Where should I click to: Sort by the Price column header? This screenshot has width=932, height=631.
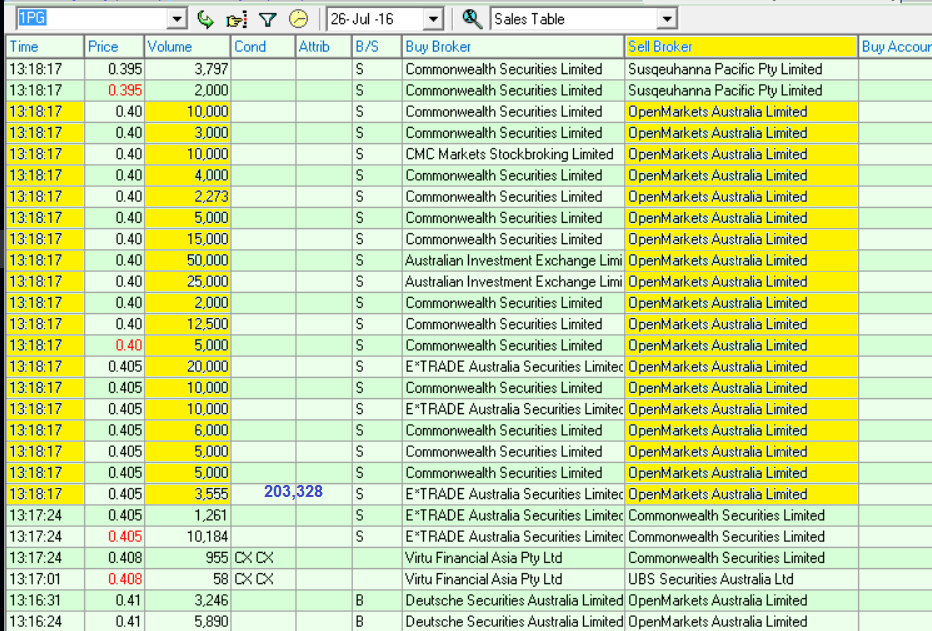click(x=114, y=47)
